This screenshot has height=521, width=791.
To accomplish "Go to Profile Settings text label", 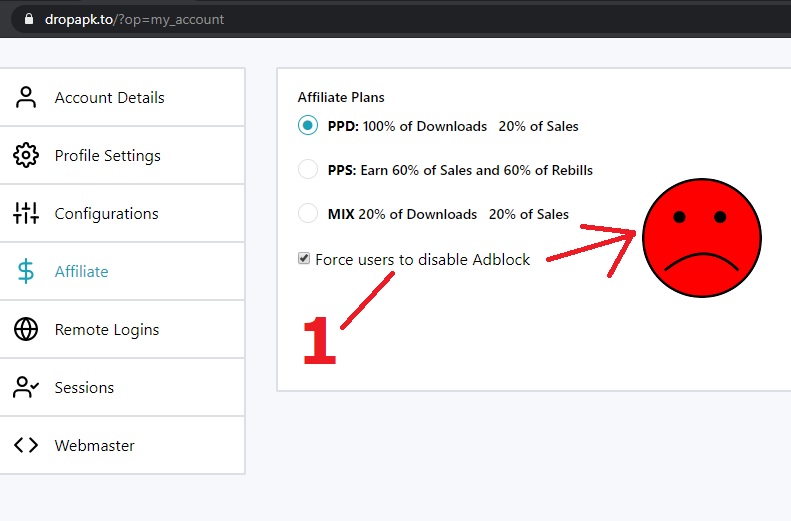I will point(107,156).
